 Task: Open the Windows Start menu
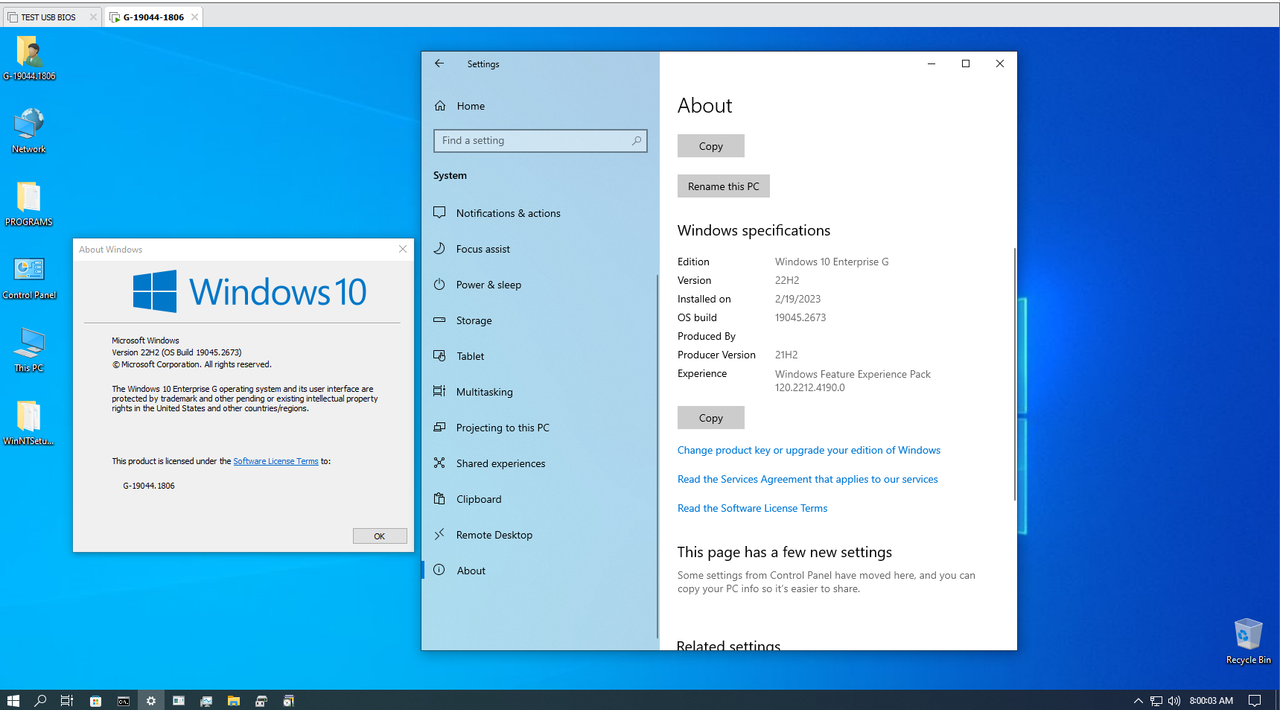(x=14, y=701)
